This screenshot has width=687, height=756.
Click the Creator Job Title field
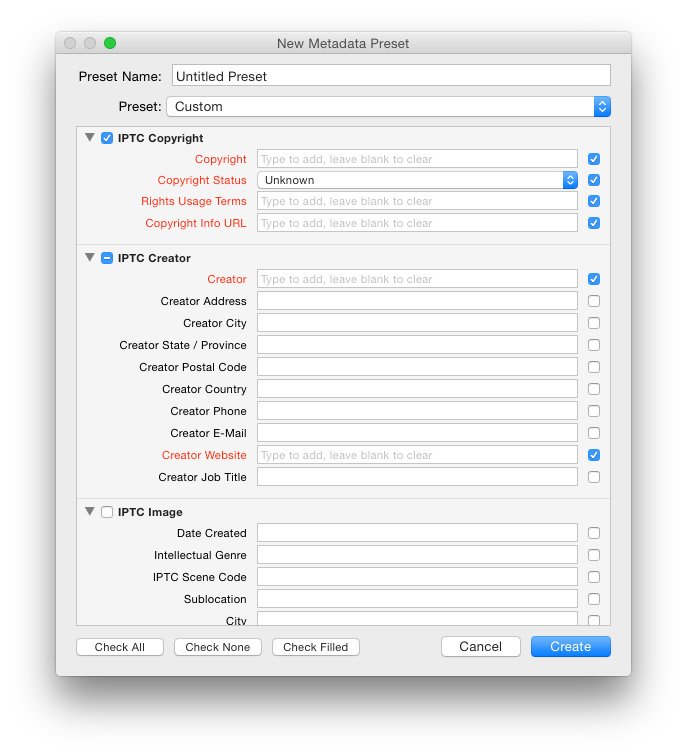pos(417,476)
